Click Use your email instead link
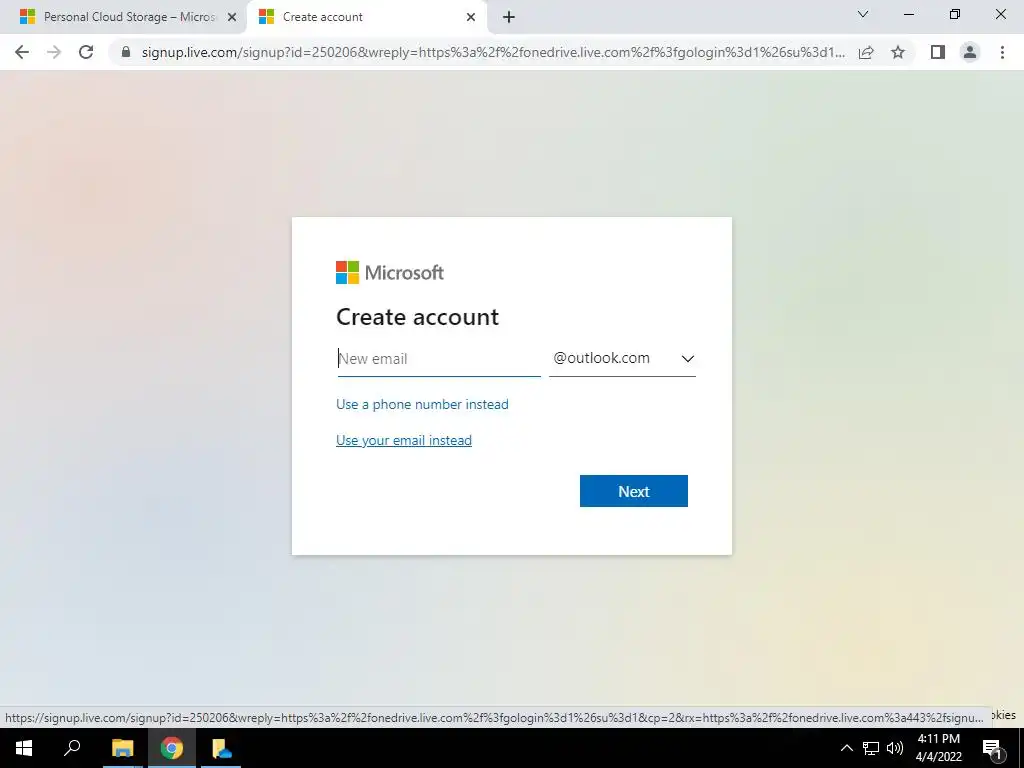The width and height of the screenshot is (1024, 768). tap(404, 440)
